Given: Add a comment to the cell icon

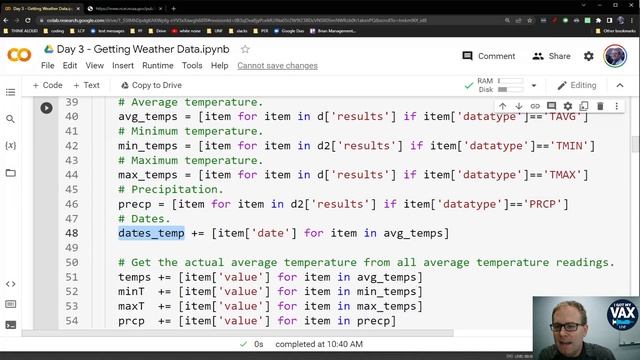Looking at the screenshot, I should (551, 106).
